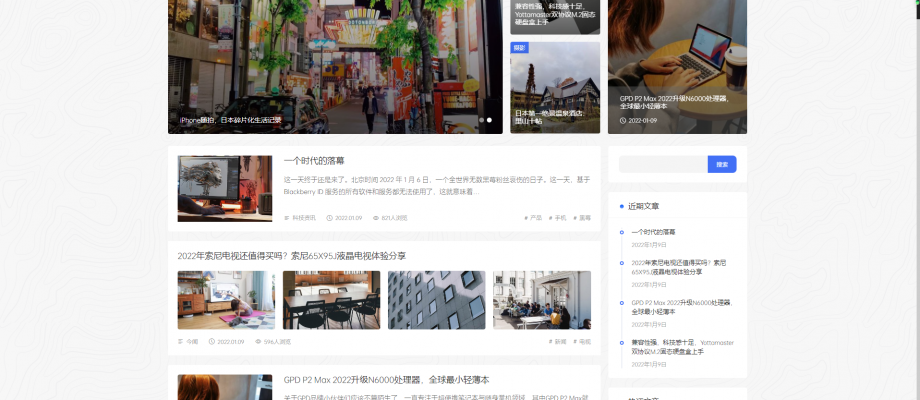Click the outdoor patio people photo thumbnail
Image resolution: width=920 pixels, height=400 pixels.
point(542,300)
